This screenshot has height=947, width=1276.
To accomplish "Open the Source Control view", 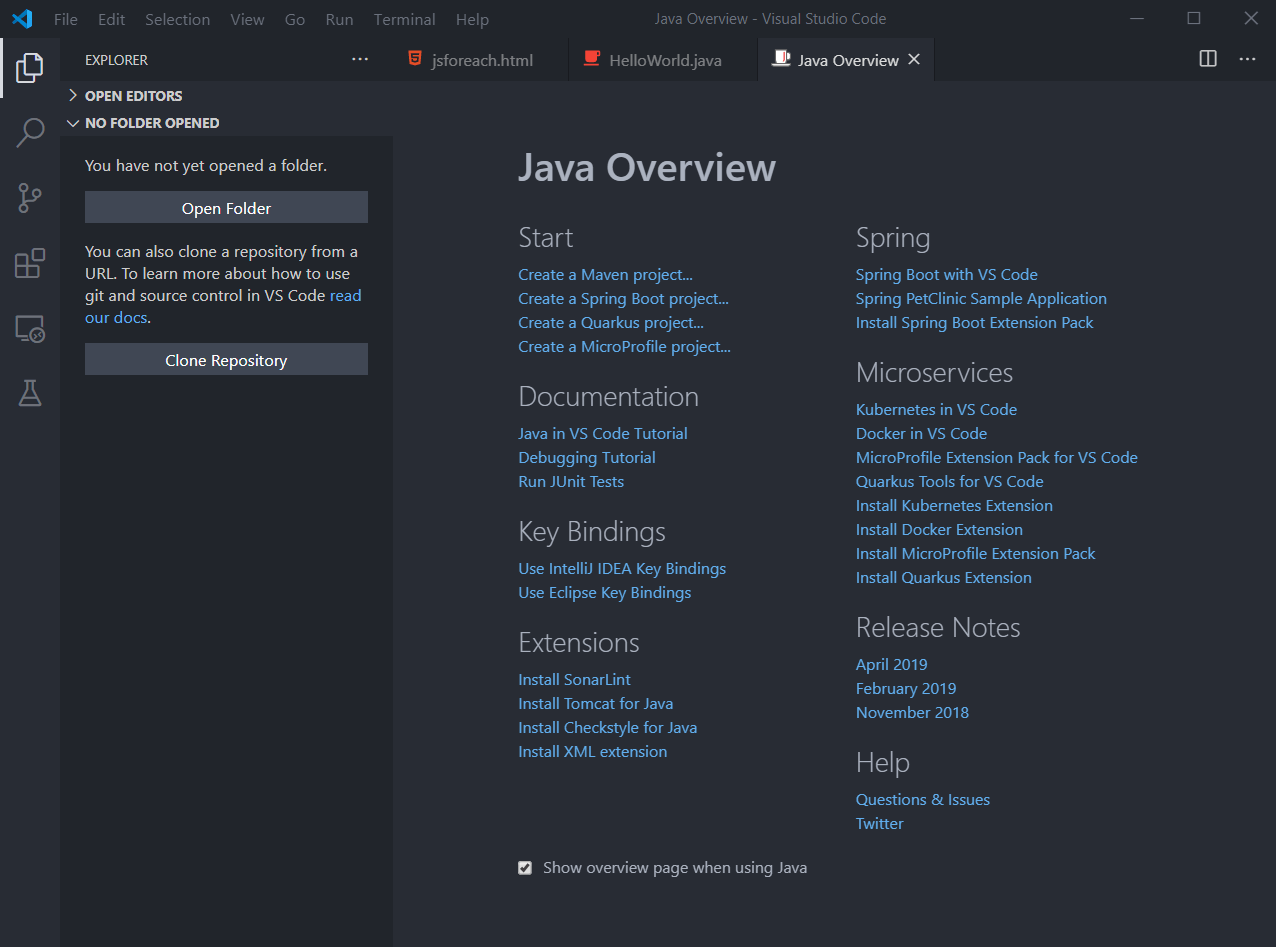I will [x=30, y=198].
